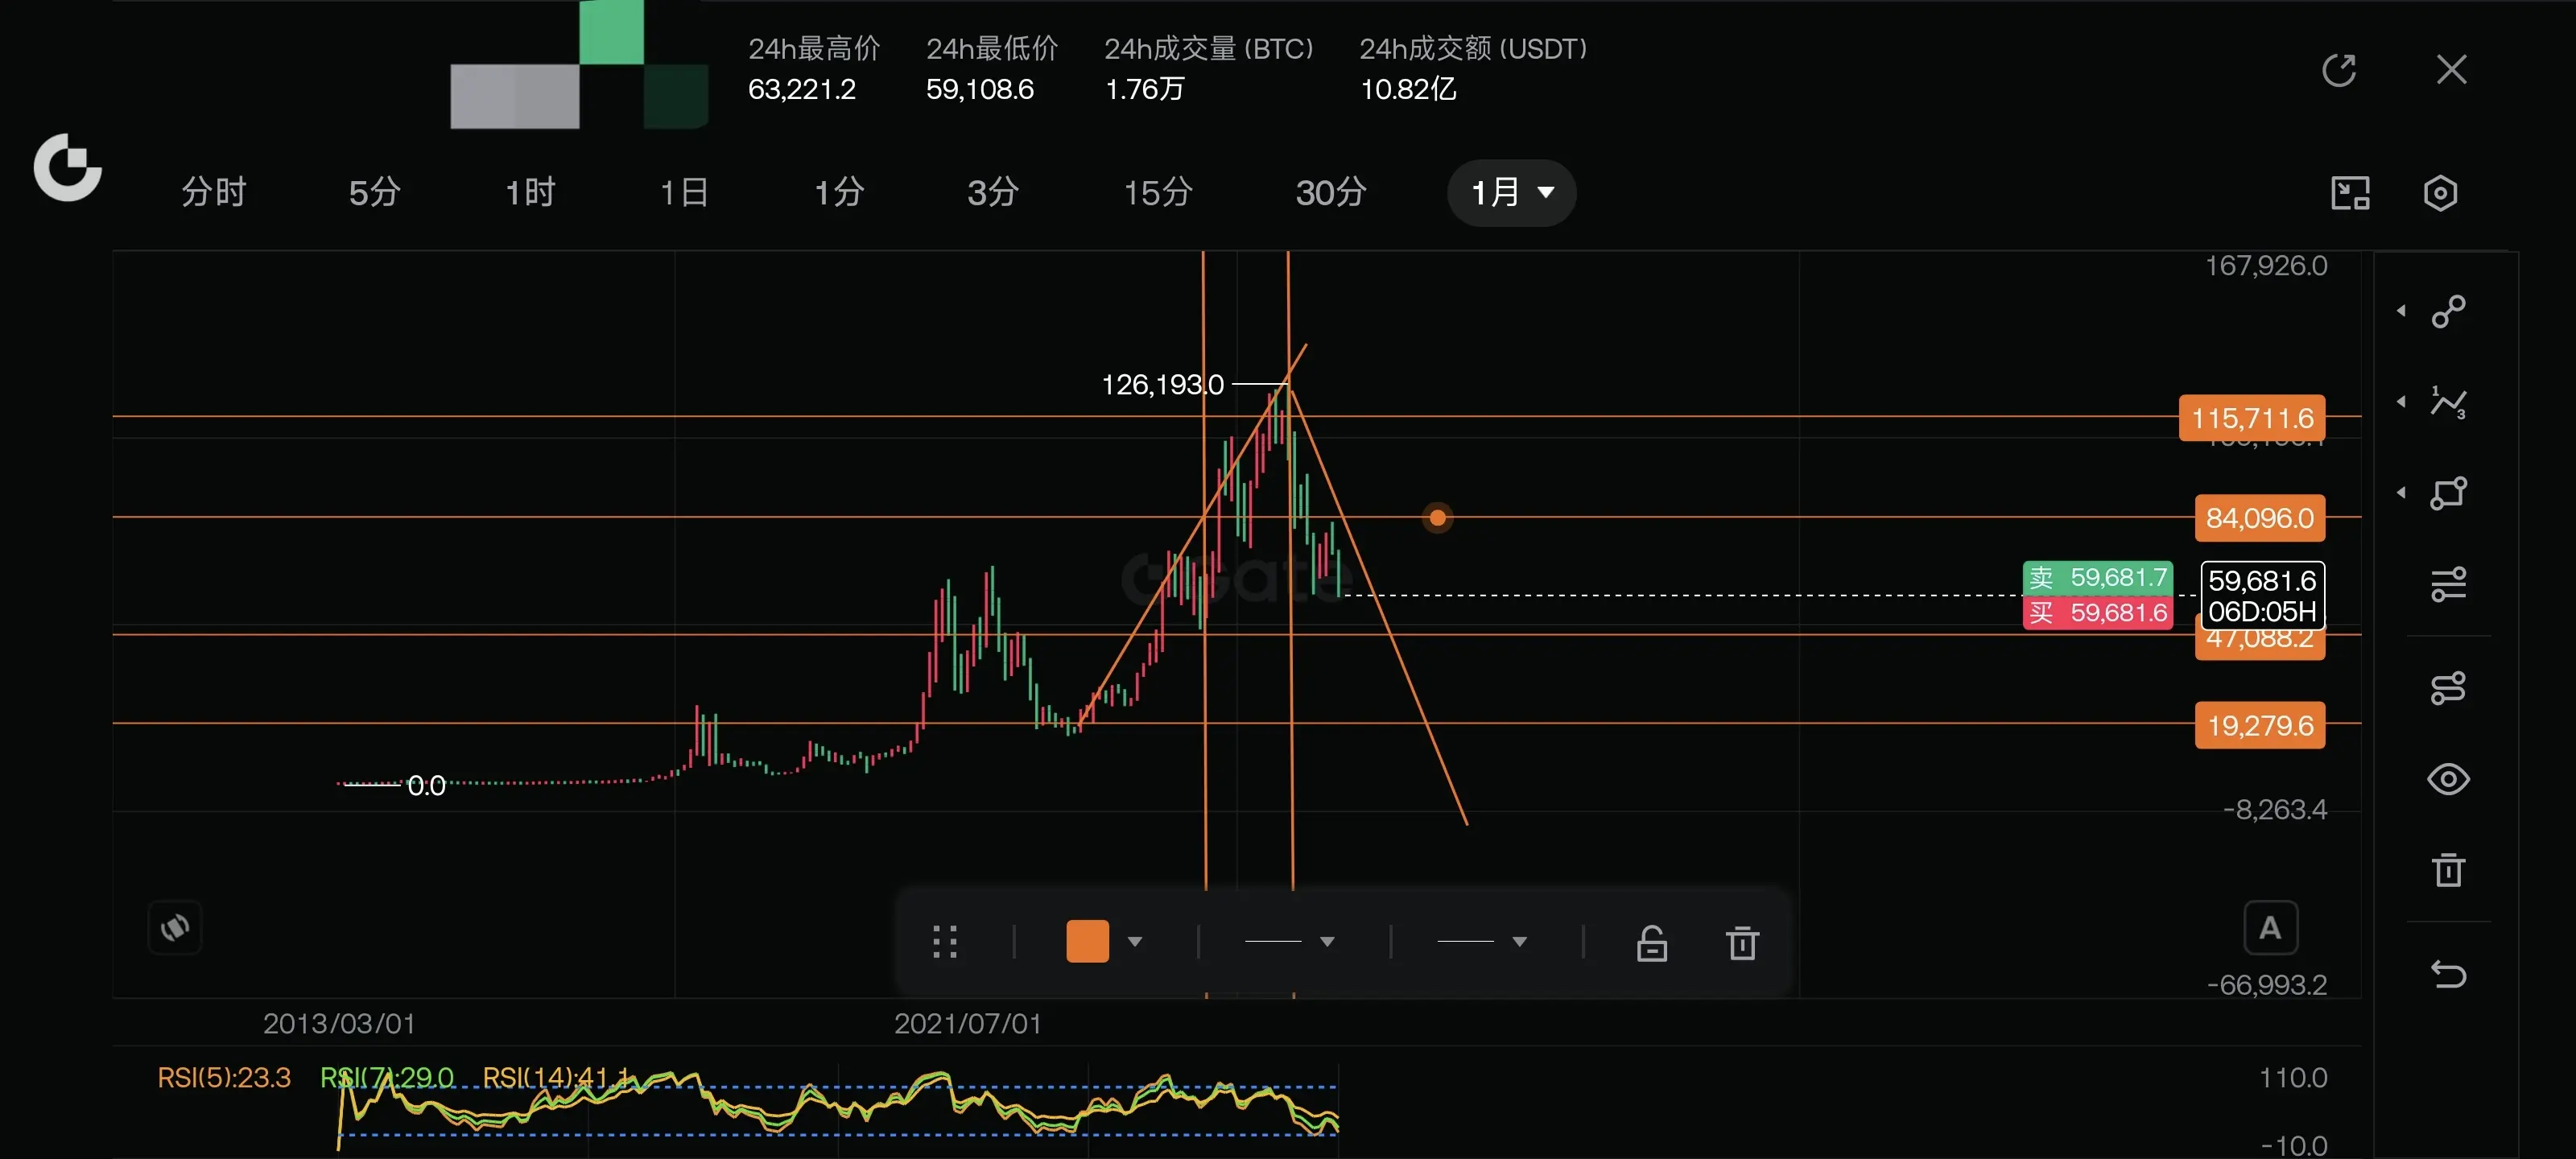
Task: Click the 24h成交量 (BTC) value 1.76万
Action: pyautogui.click(x=1144, y=89)
